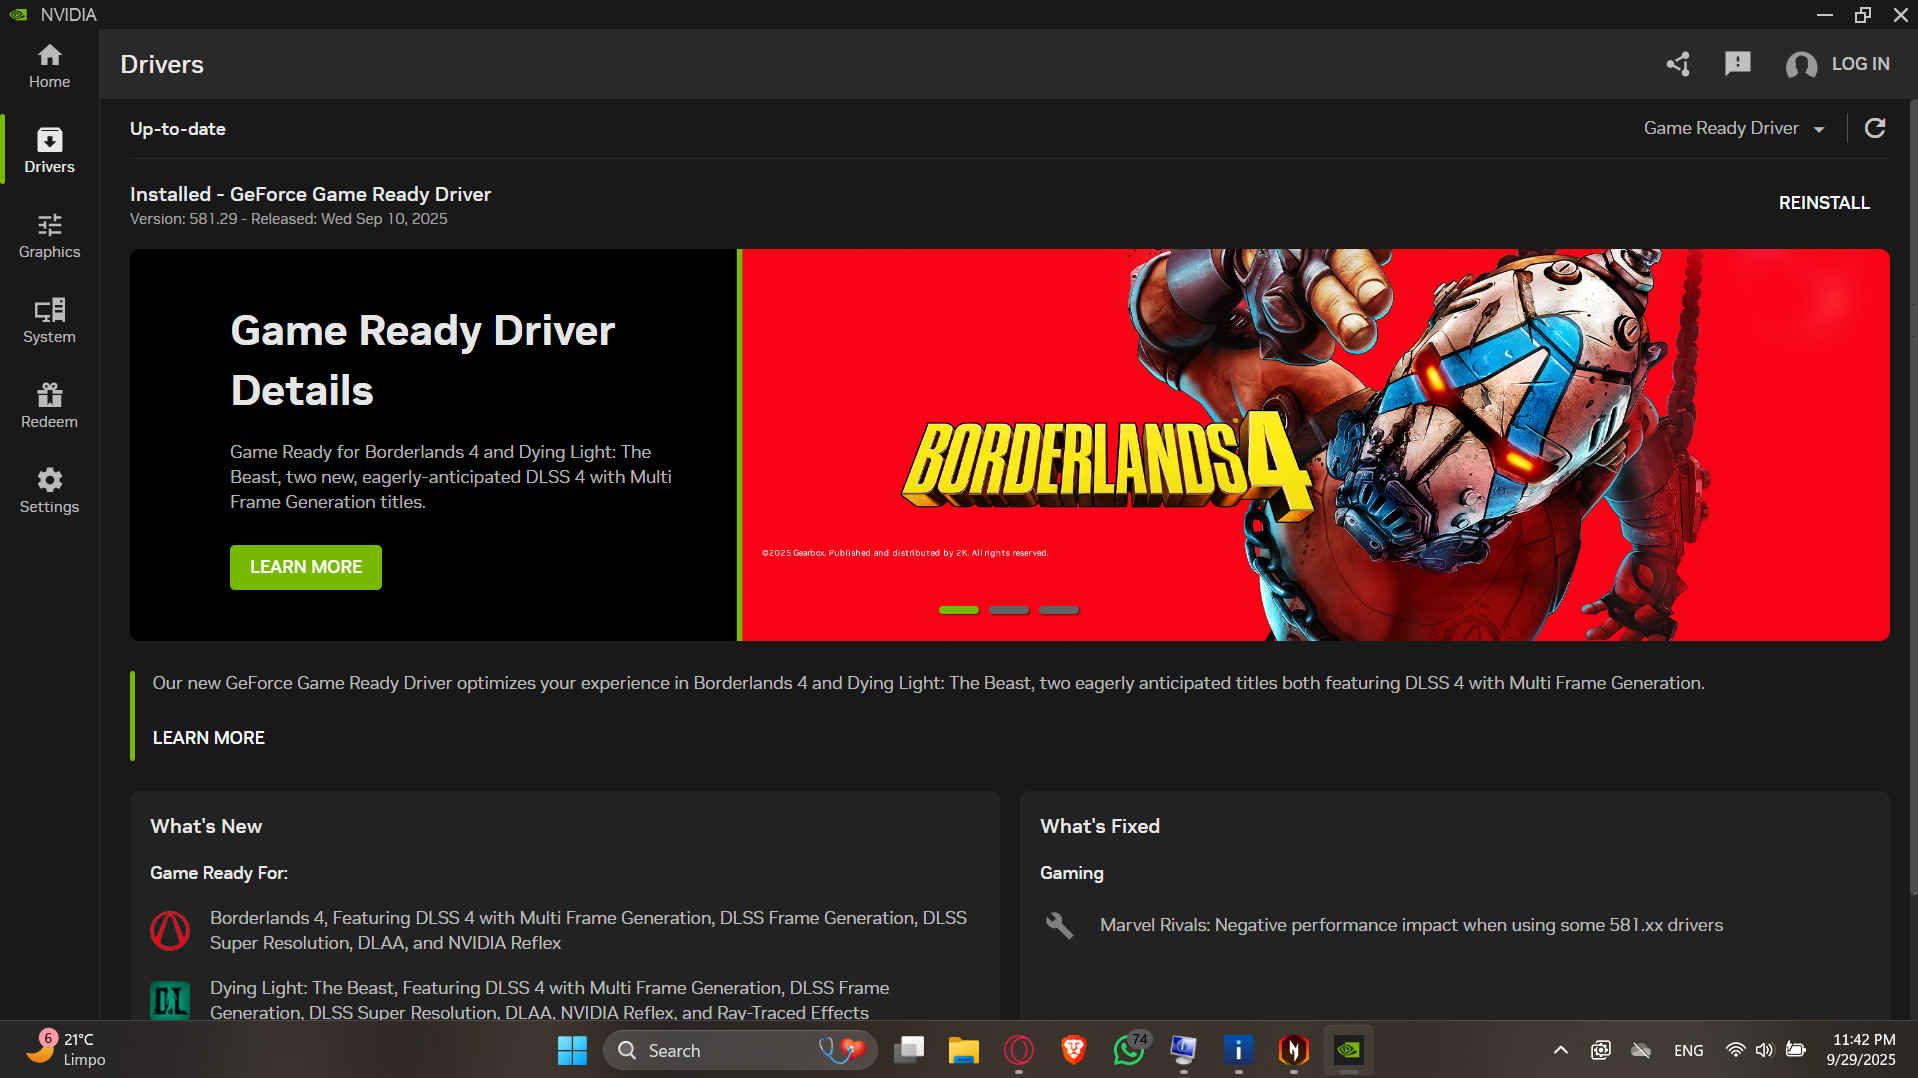Open the Game Ready Driver dropdown

(x=1733, y=128)
